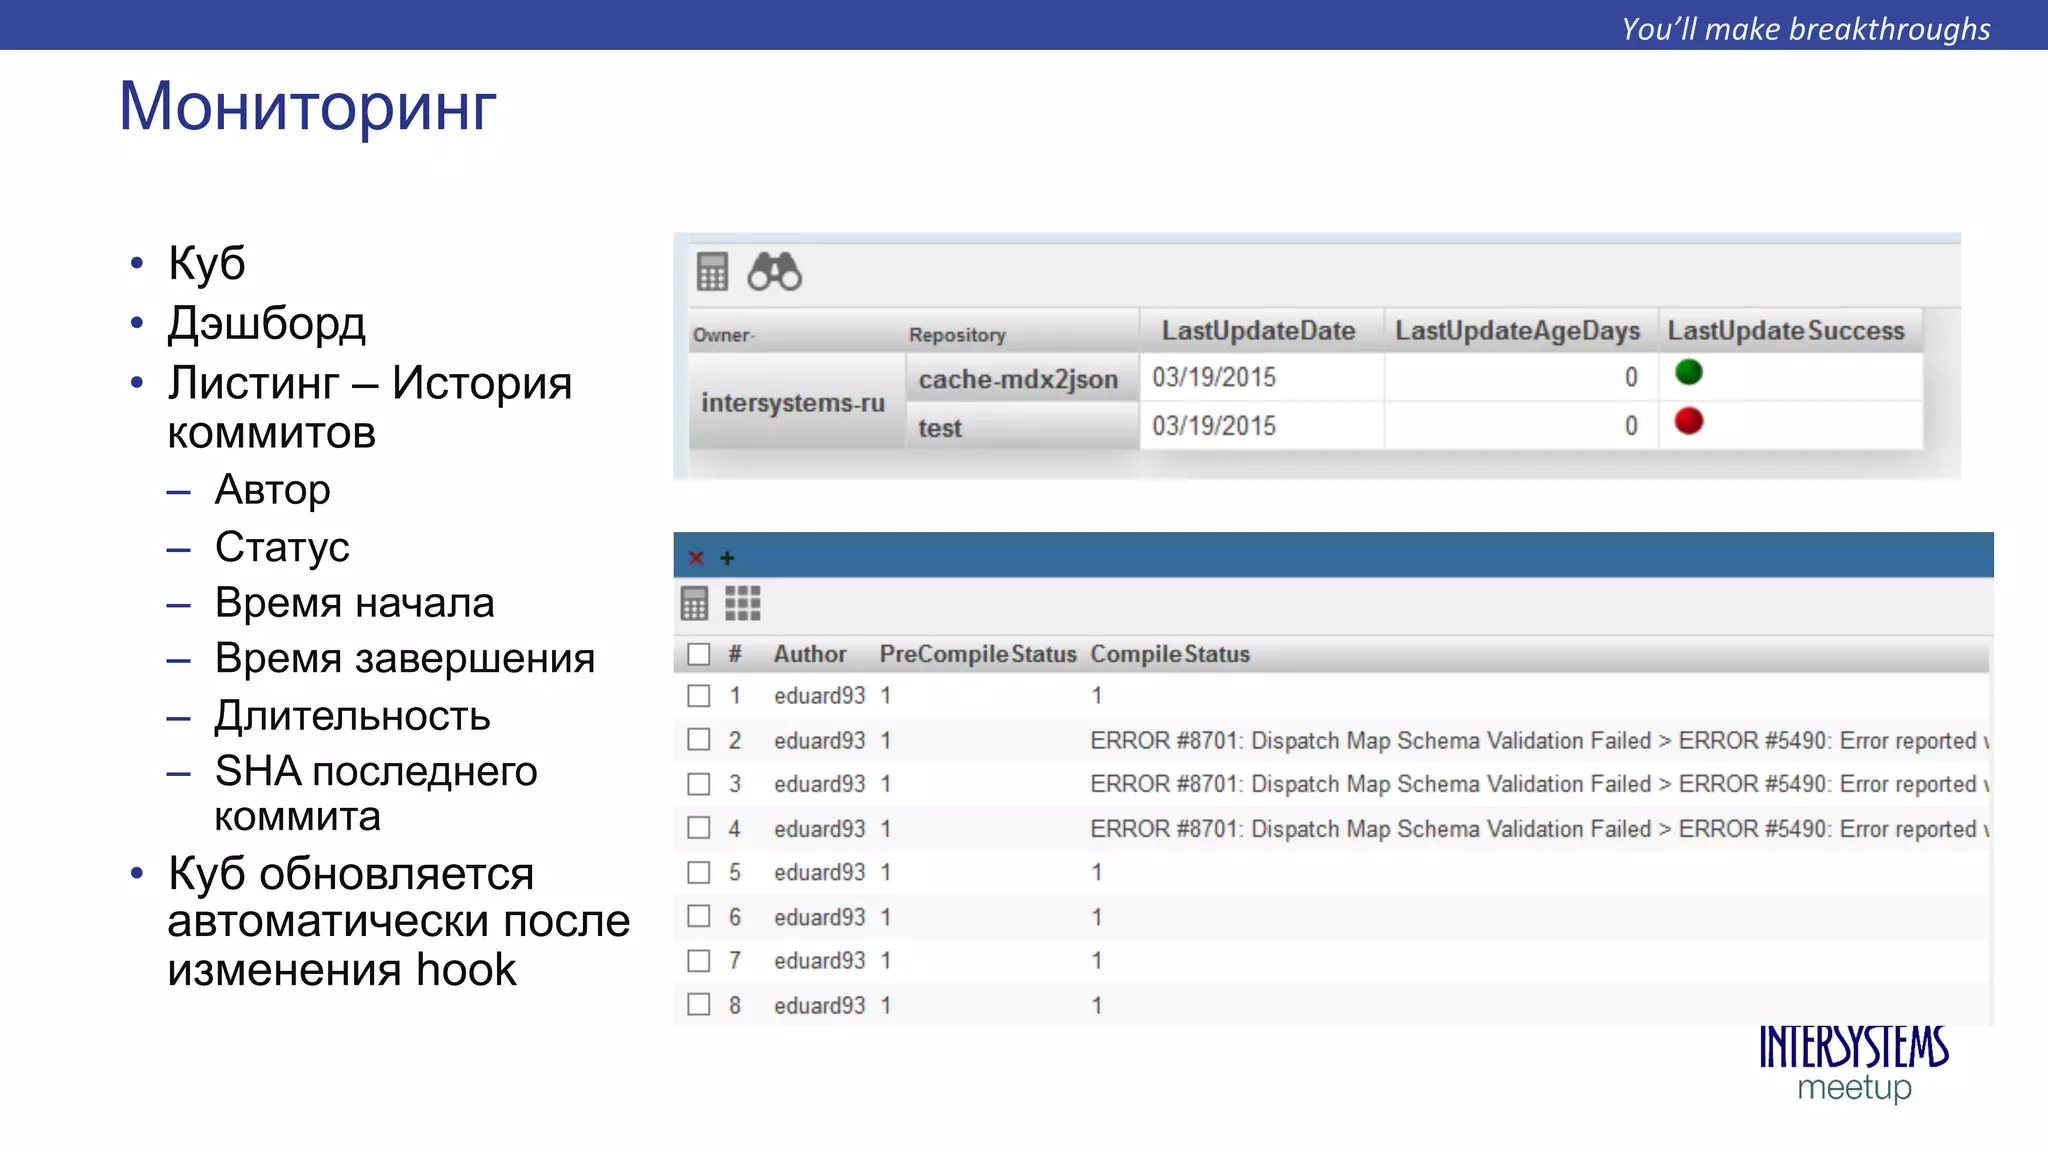Open the cache-mdx2json repository row

(x=1018, y=380)
